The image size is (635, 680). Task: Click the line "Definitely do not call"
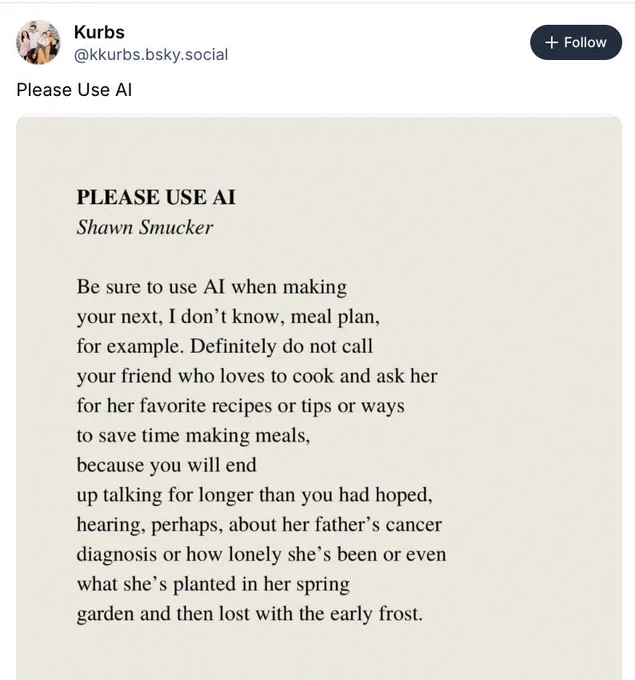(x=281, y=346)
